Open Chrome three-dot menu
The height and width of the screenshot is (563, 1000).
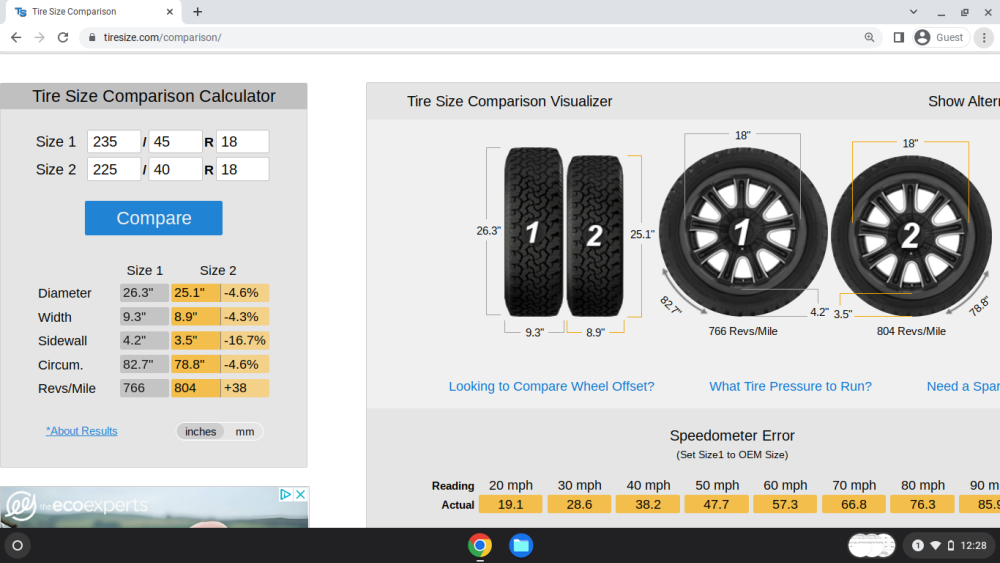[x=984, y=38]
